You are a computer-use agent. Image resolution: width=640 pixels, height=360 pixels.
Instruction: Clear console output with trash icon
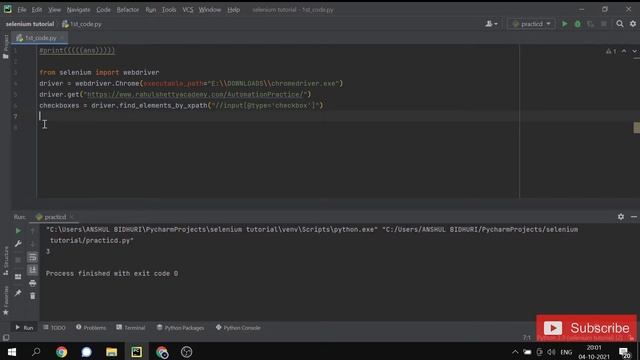33,296
